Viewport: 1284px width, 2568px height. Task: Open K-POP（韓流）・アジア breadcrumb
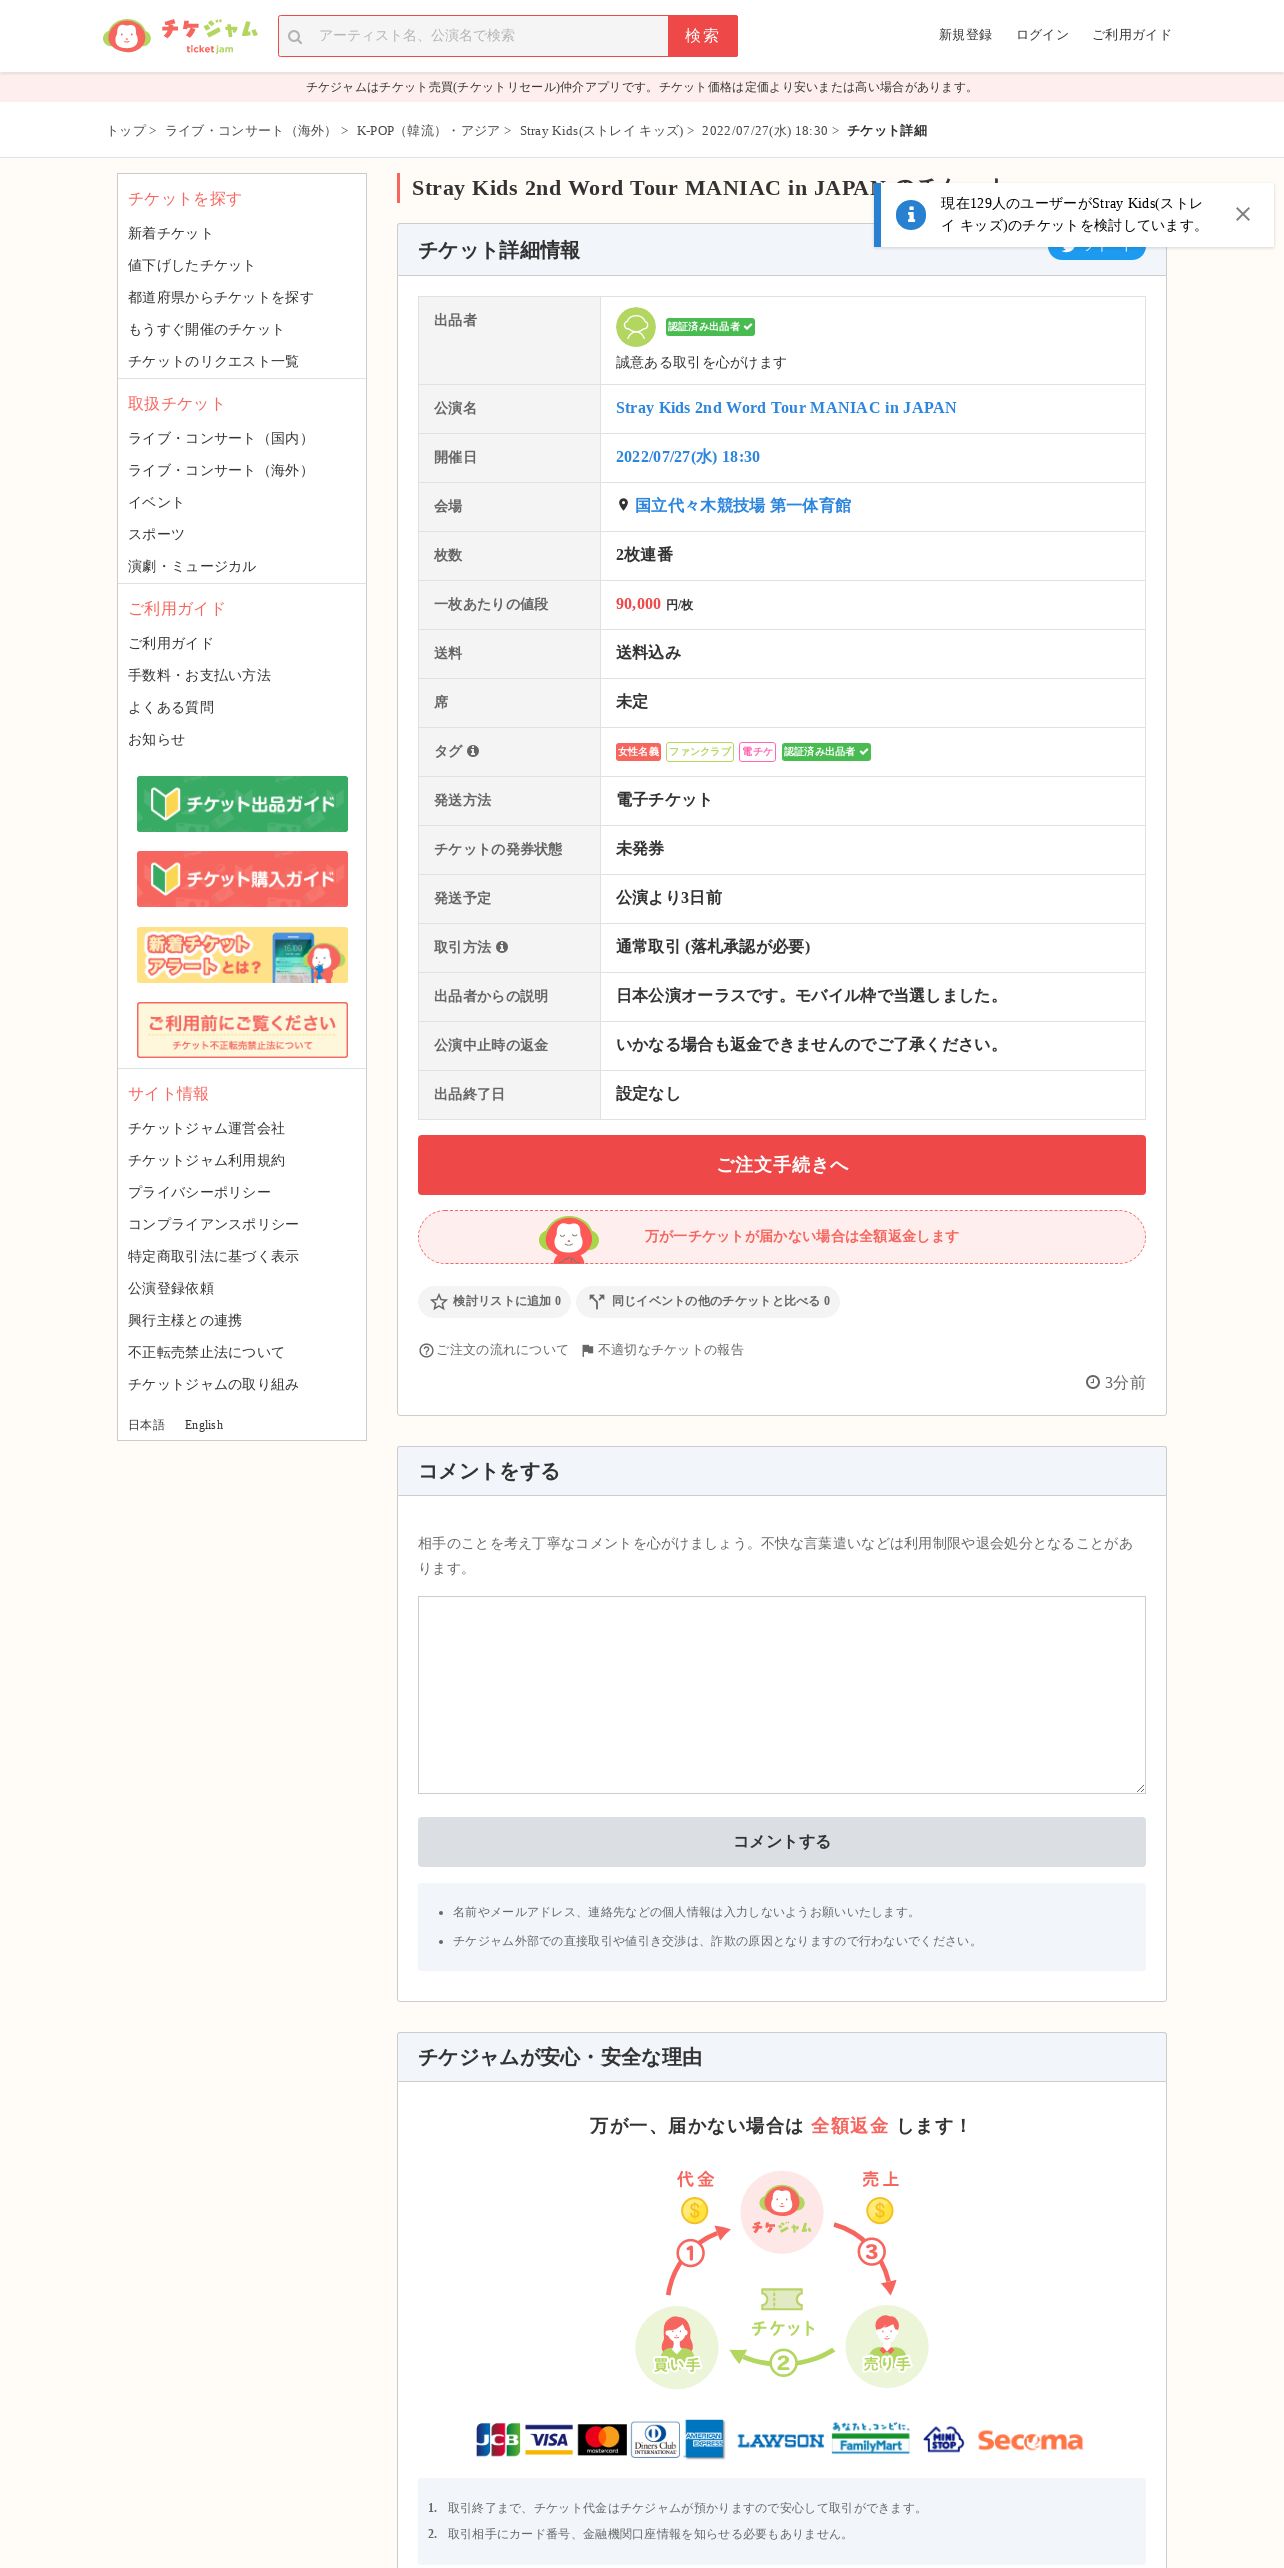(x=428, y=131)
